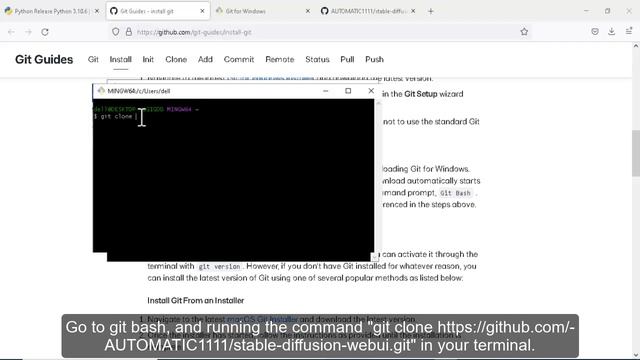This screenshot has height=360, width=640.
Task: Open the browser application menu
Action: [x=629, y=31]
